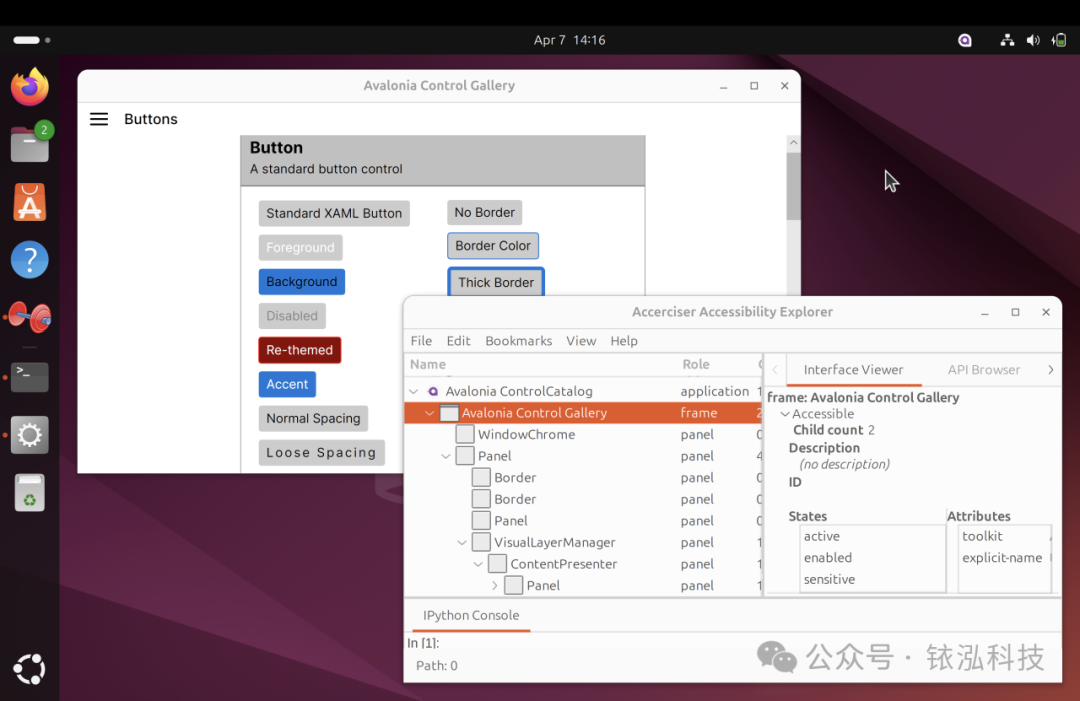Screen dimensions: 1080x701
Task: Open the volume icon in the top bar
Action: [x=1032, y=40]
